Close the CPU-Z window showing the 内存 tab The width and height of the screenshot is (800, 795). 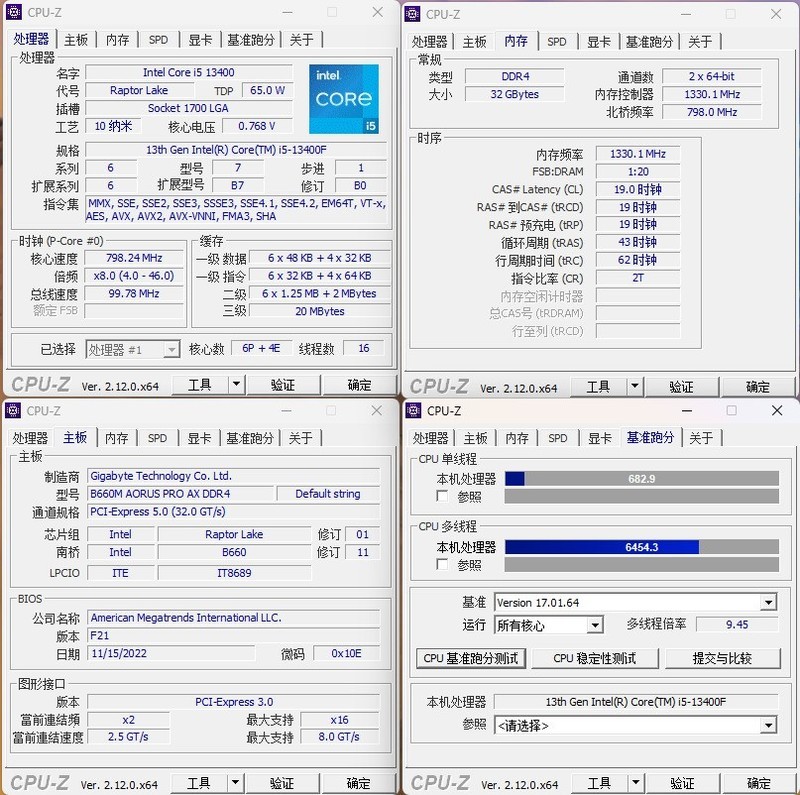[x=776, y=14]
